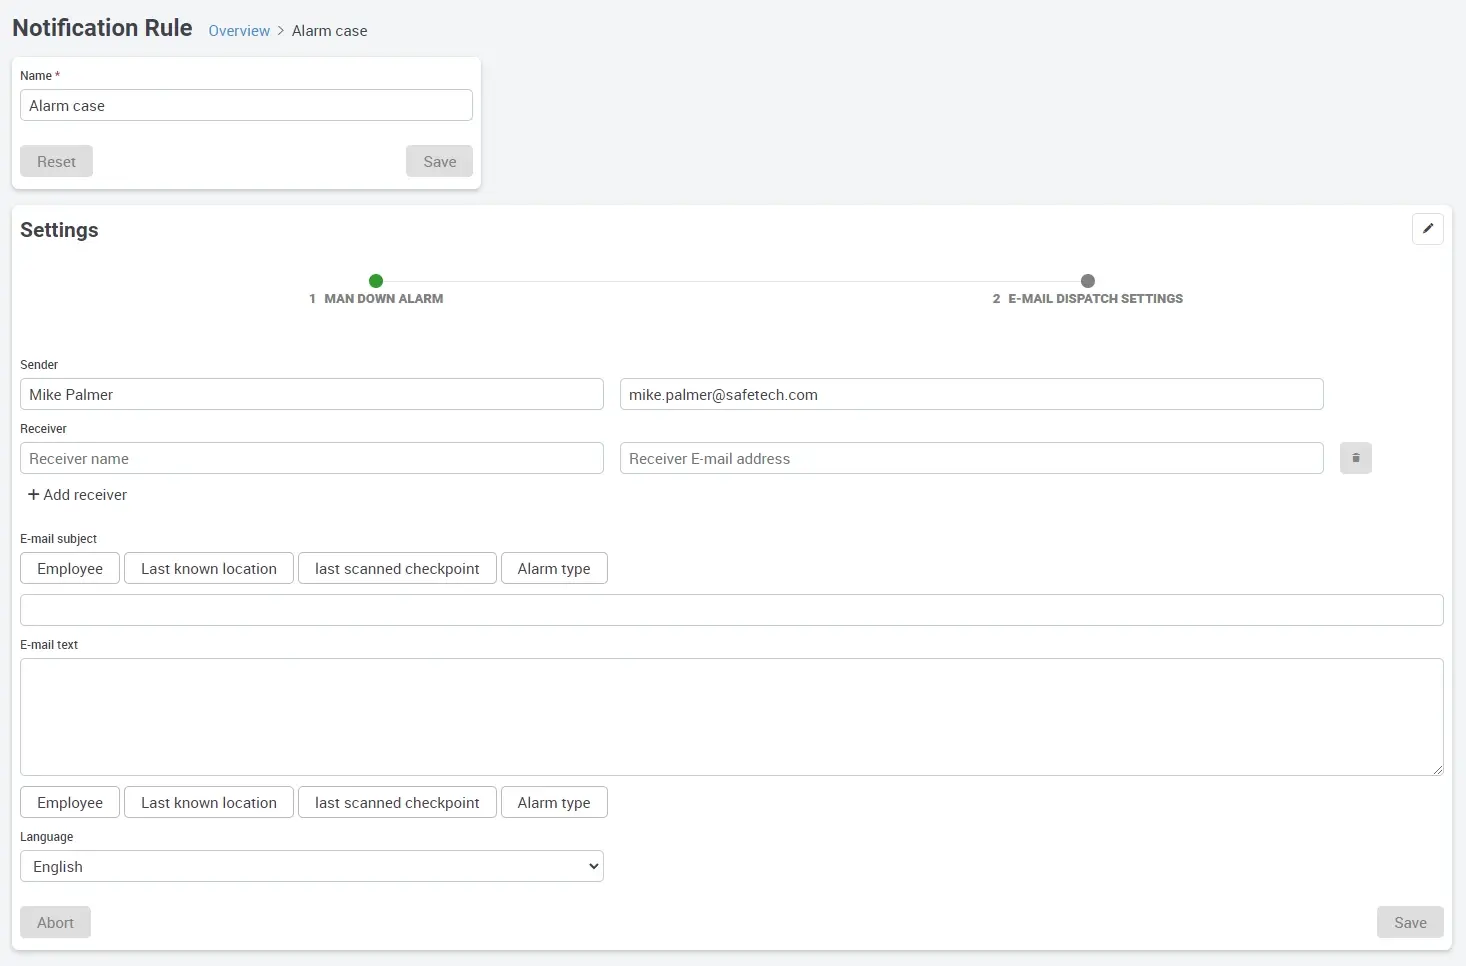Click the Reset button under Name
The image size is (1466, 966).
(56, 161)
